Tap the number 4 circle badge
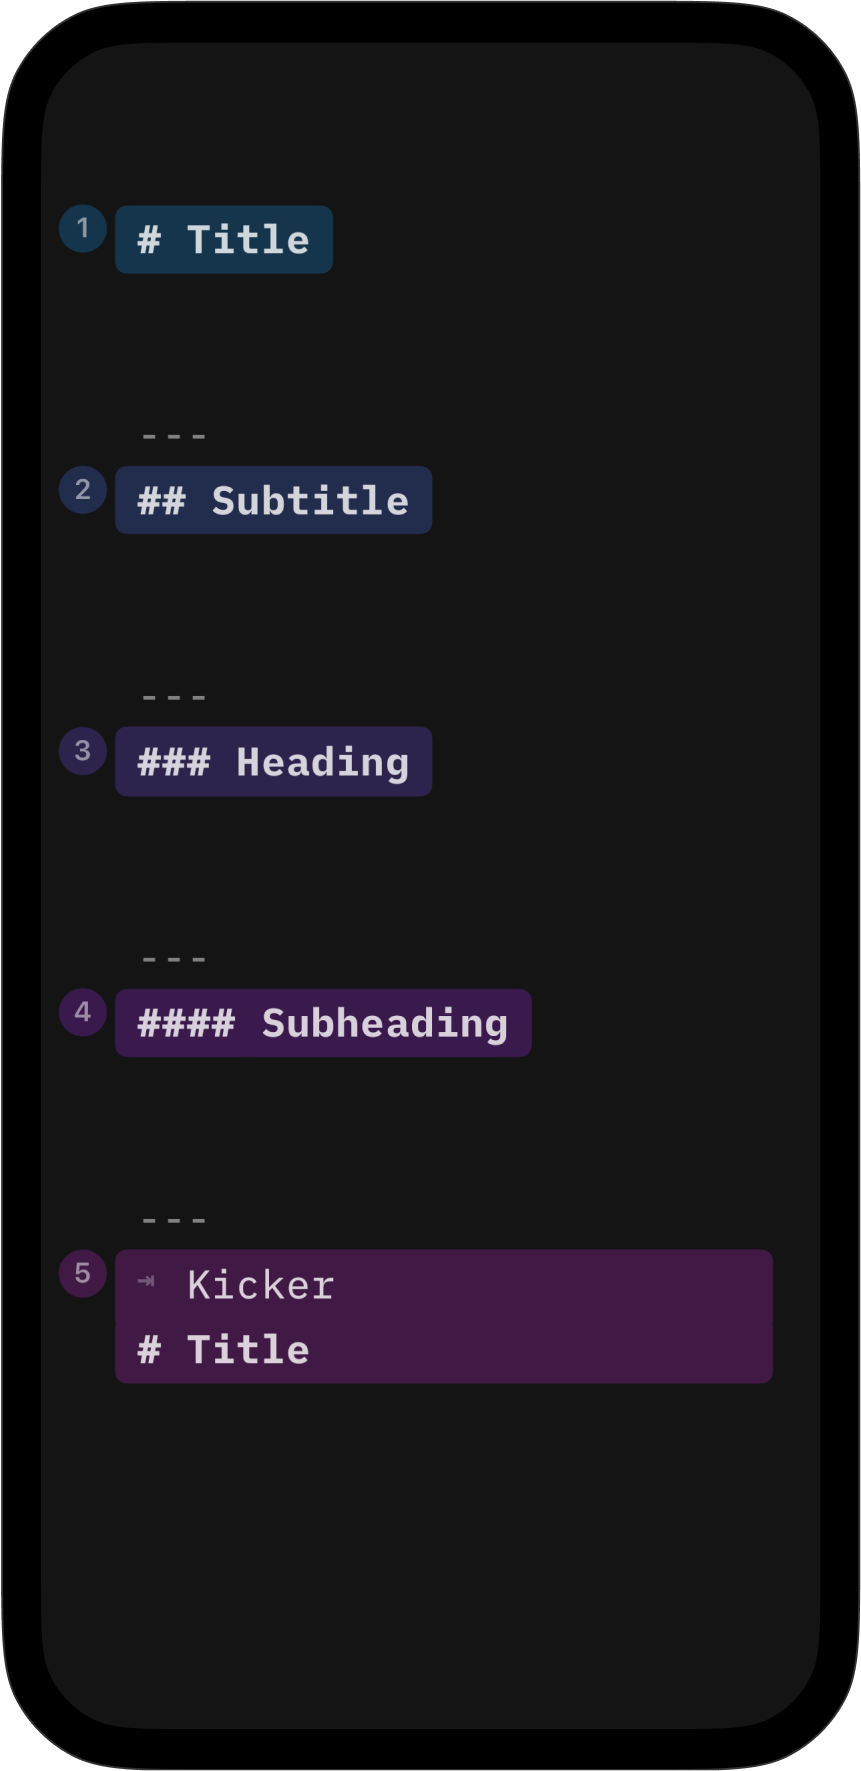The height and width of the screenshot is (1771, 861). (x=83, y=1012)
